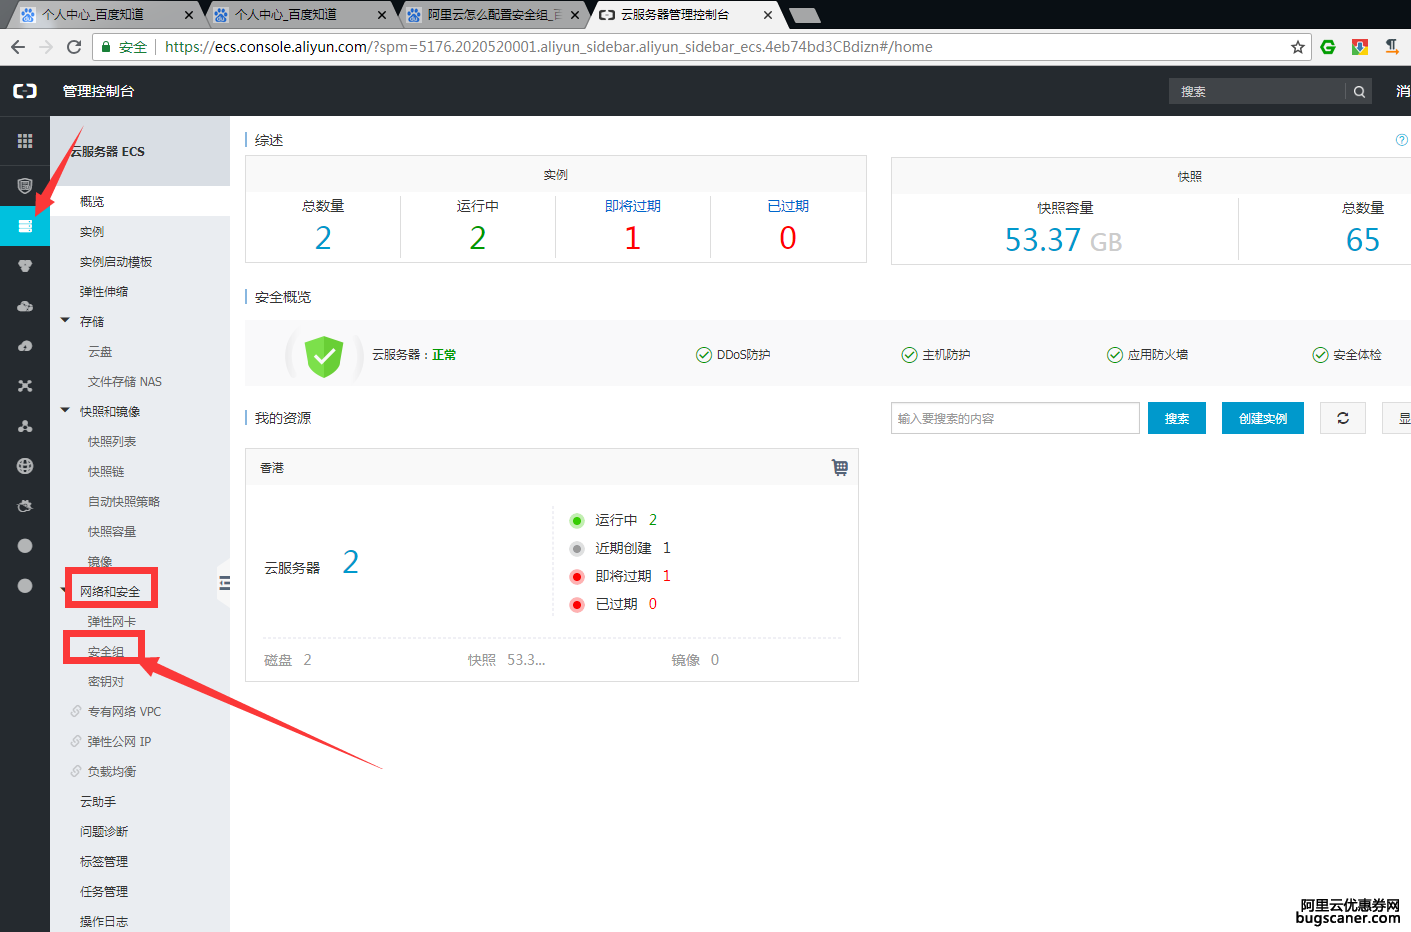Click the Aliyun logo in the header
Image resolution: width=1411 pixels, height=932 pixels.
pyautogui.click(x=25, y=91)
